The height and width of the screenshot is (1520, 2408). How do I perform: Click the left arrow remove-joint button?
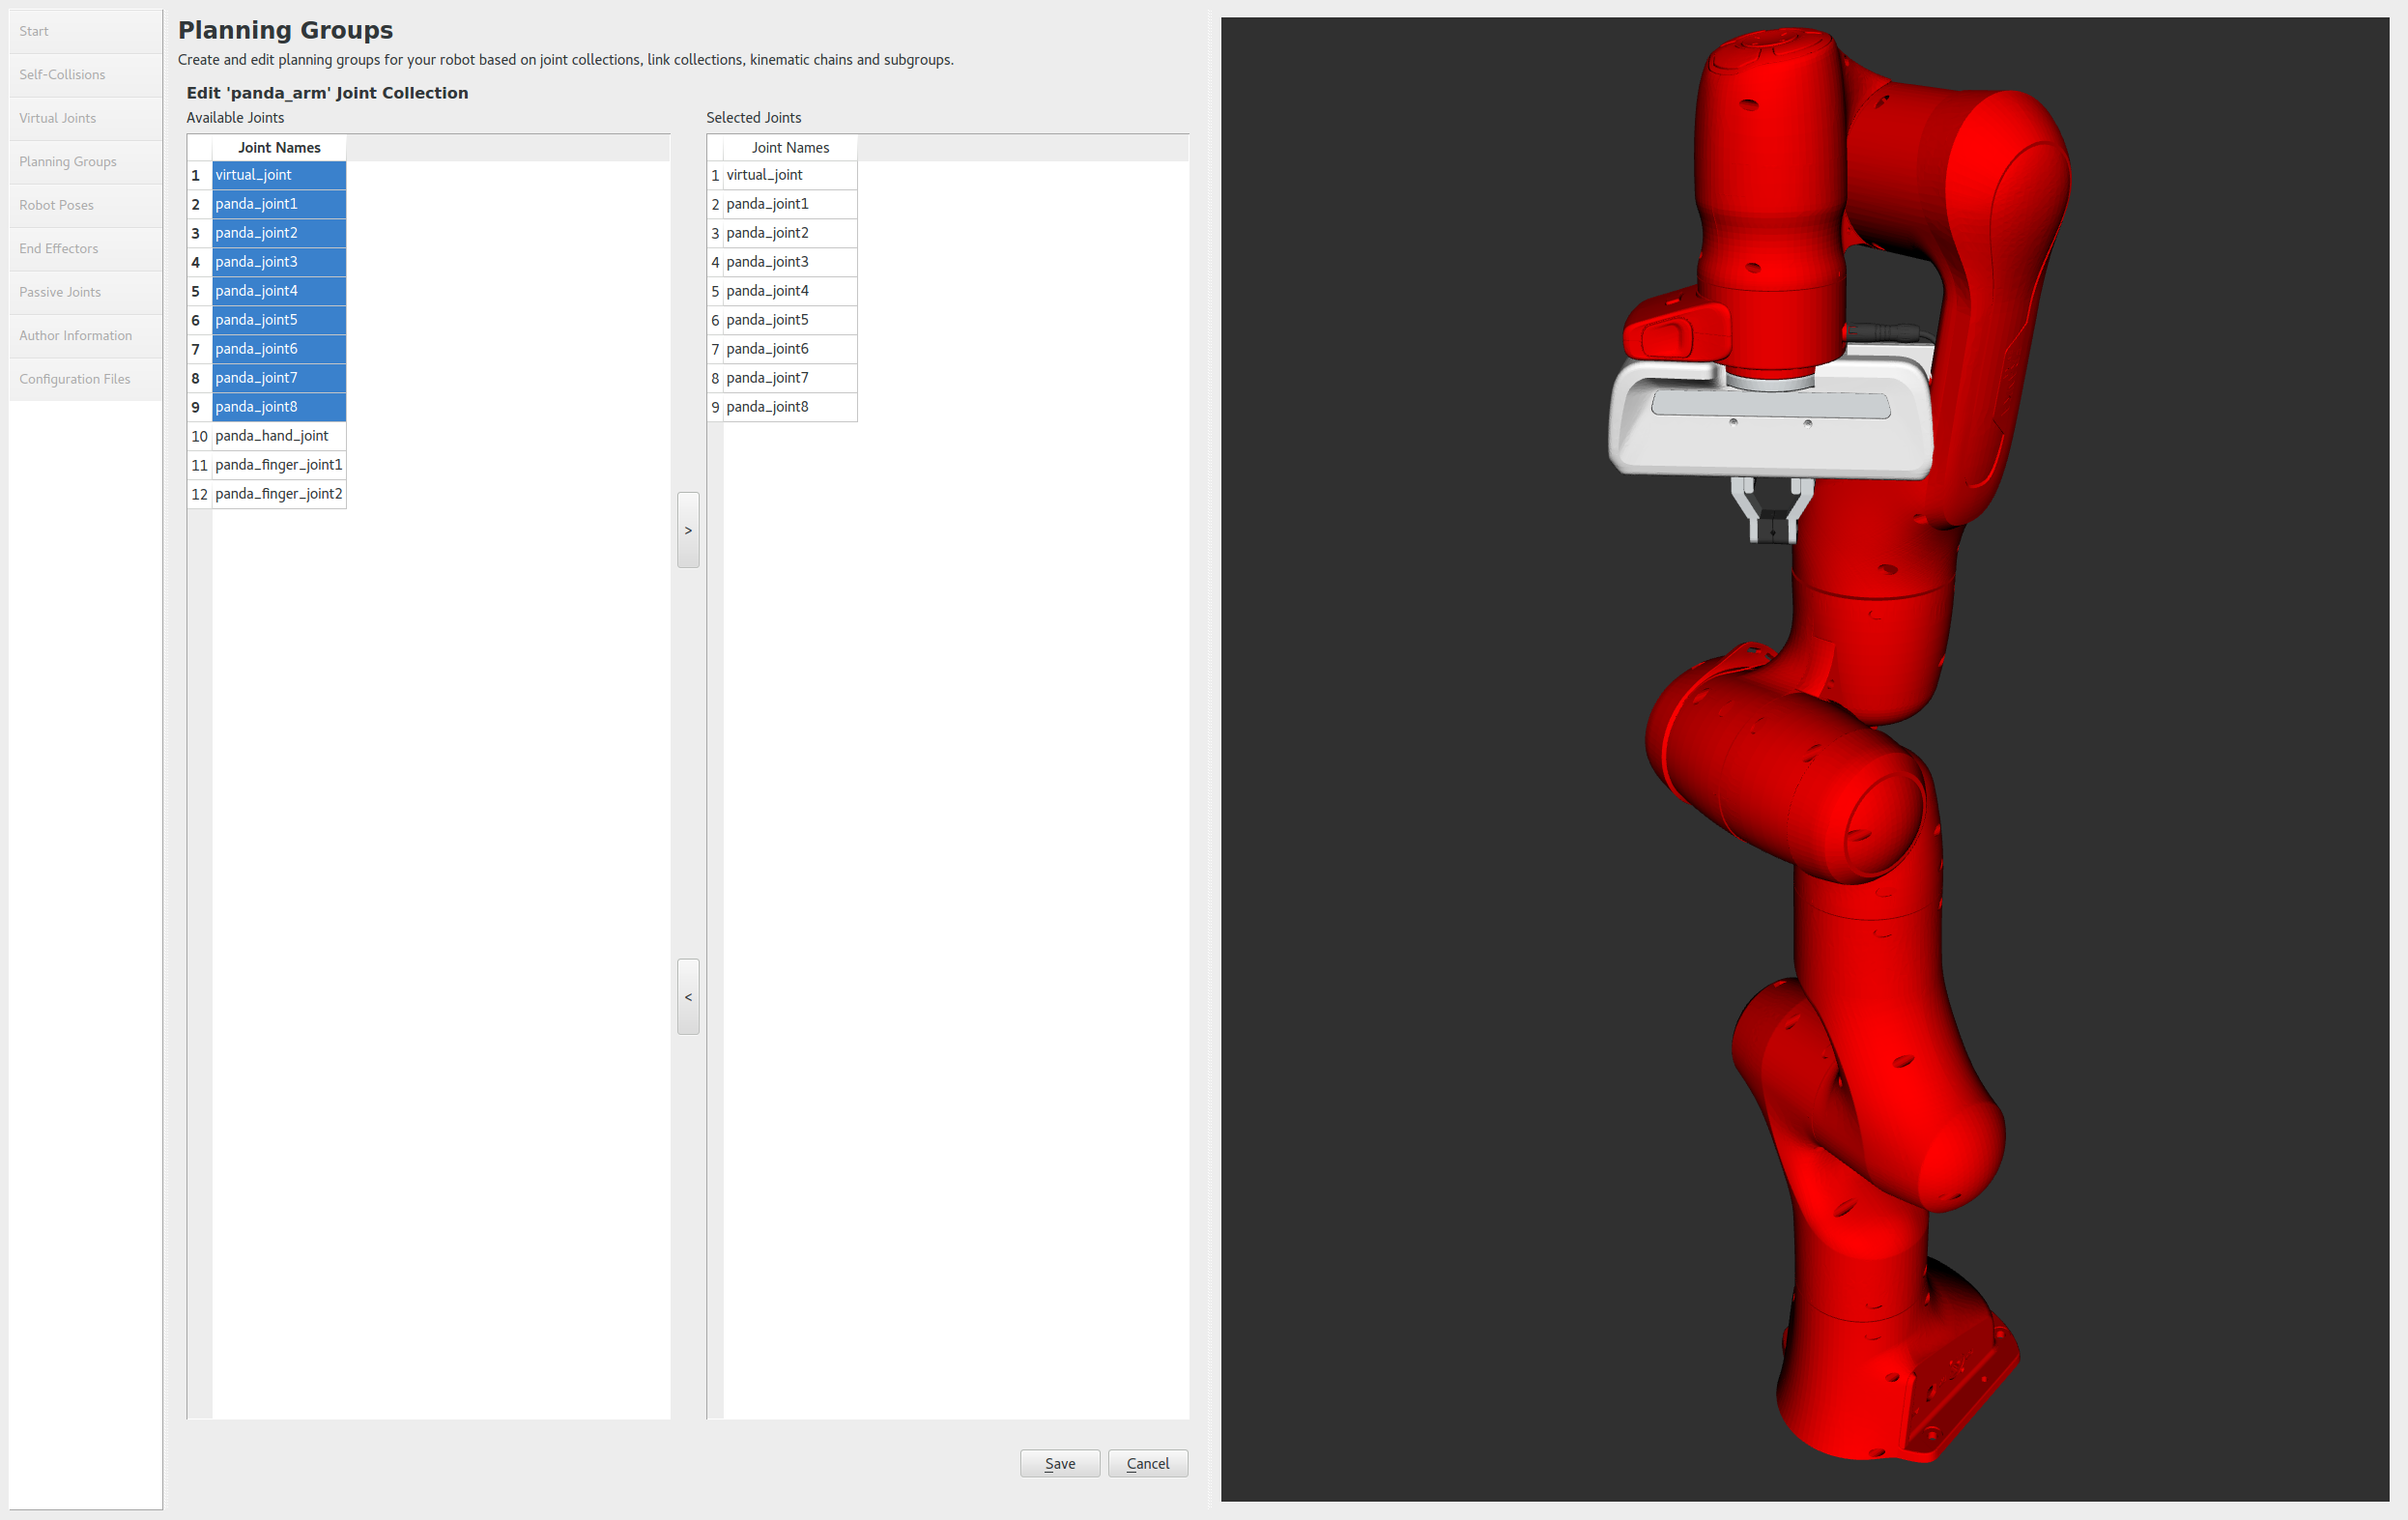(688, 997)
